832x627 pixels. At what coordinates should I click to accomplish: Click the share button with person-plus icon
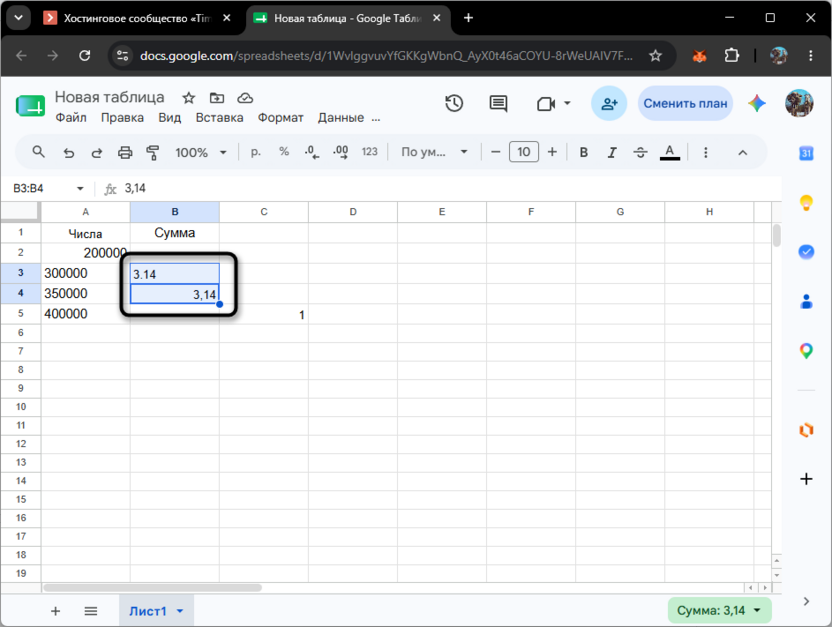click(x=609, y=103)
